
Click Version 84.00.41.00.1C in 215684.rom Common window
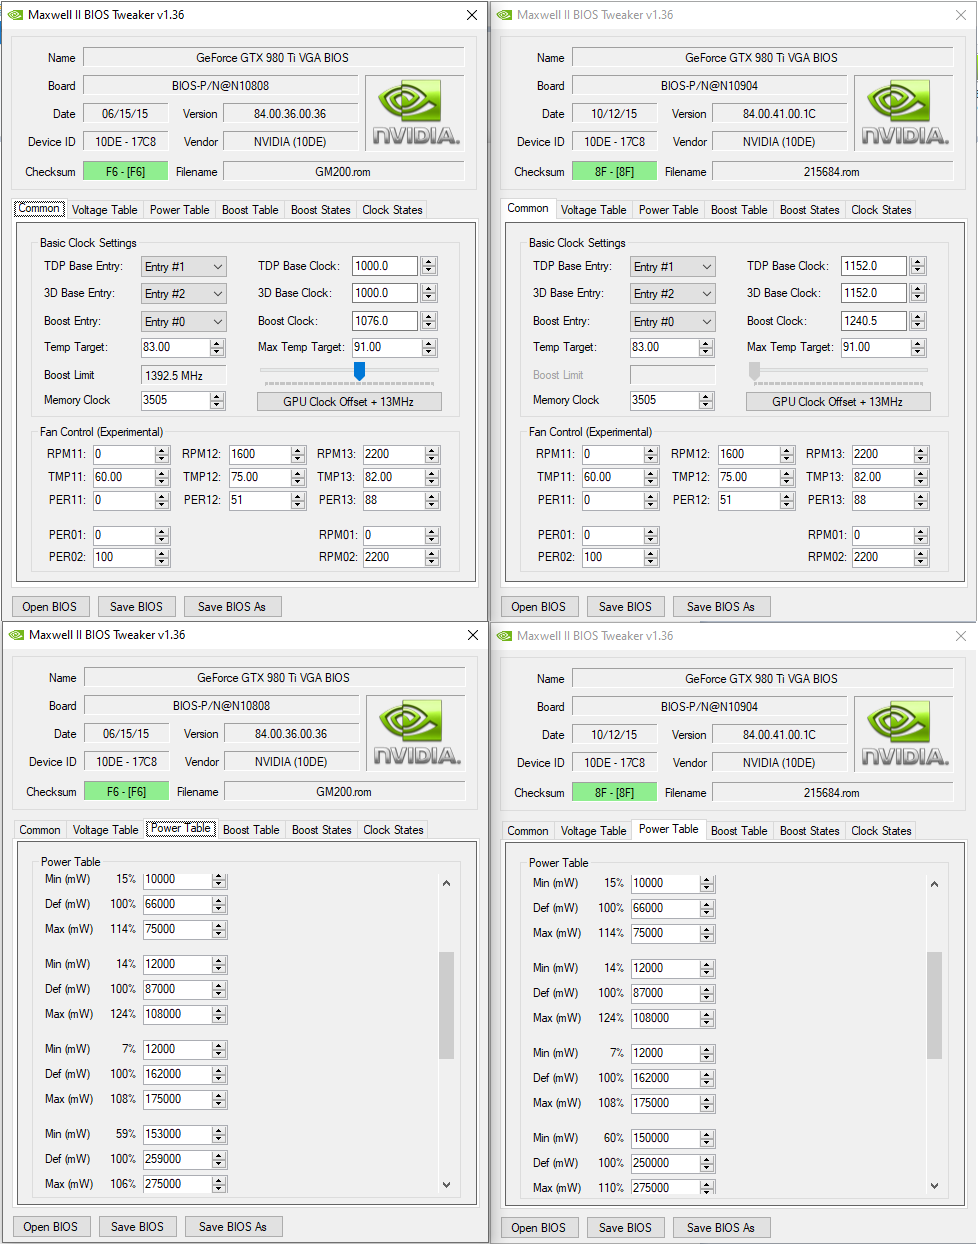[x=779, y=114]
